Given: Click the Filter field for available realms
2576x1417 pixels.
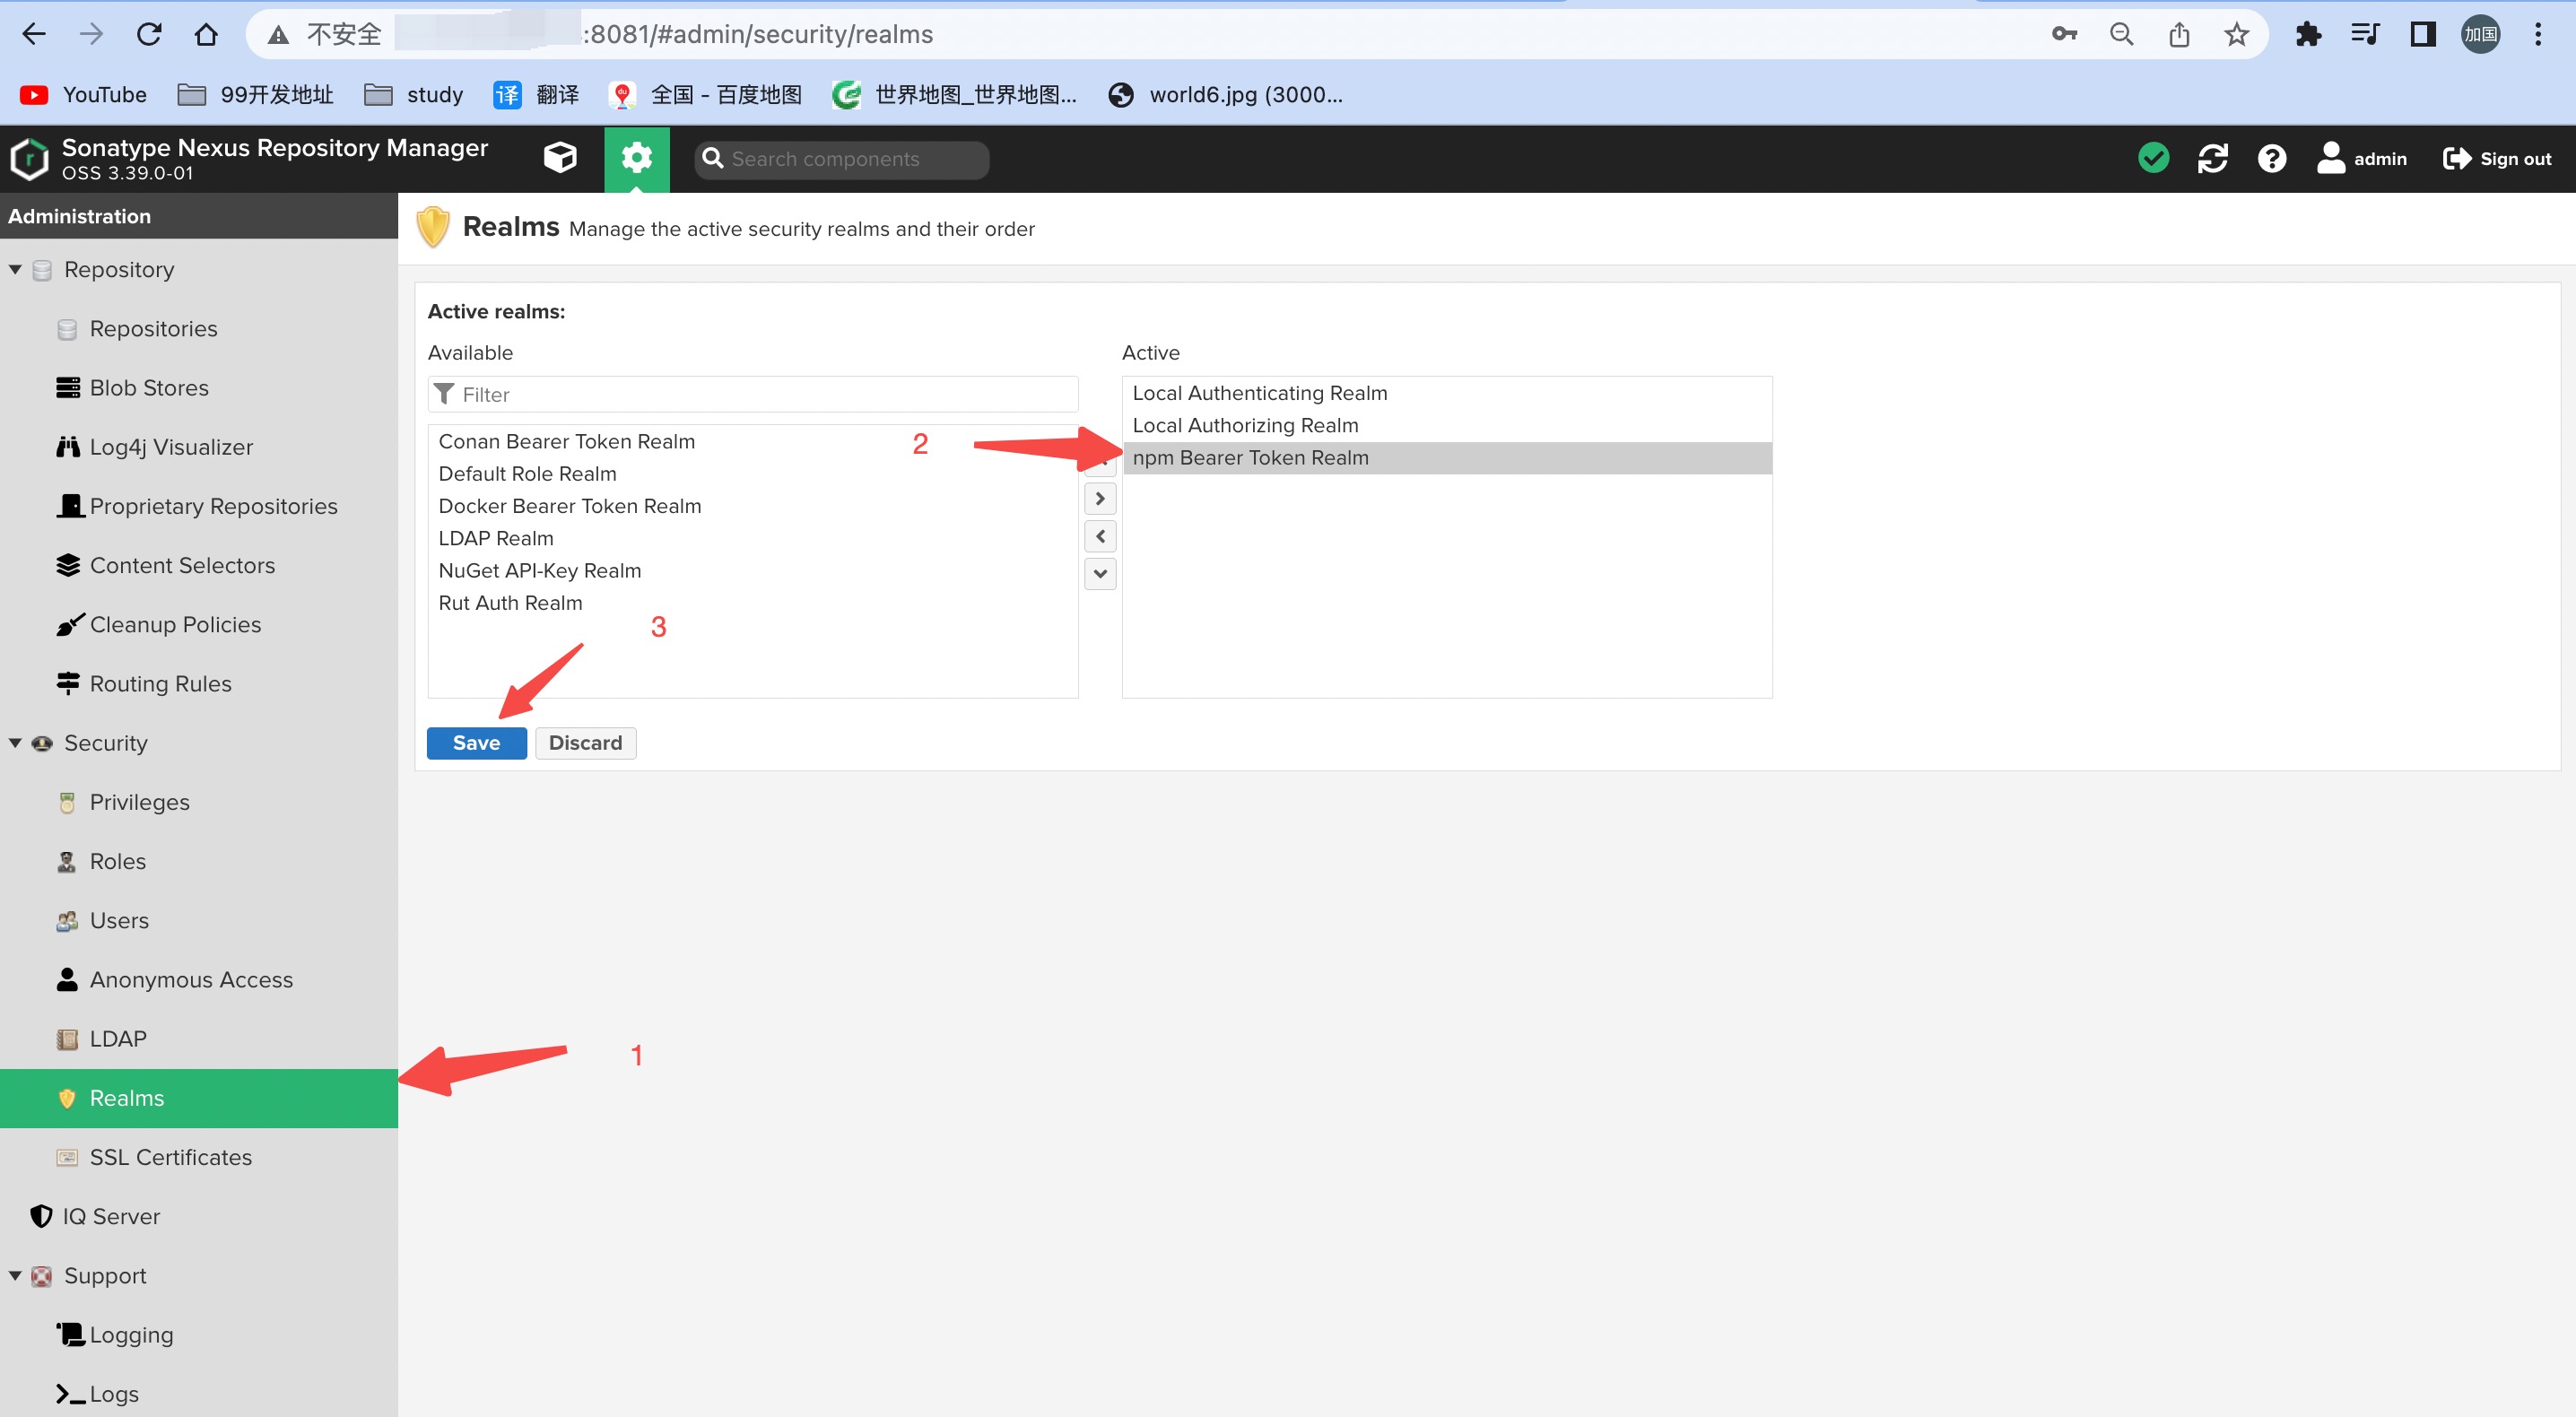Looking at the screenshot, I should click(x=753, y=394).
